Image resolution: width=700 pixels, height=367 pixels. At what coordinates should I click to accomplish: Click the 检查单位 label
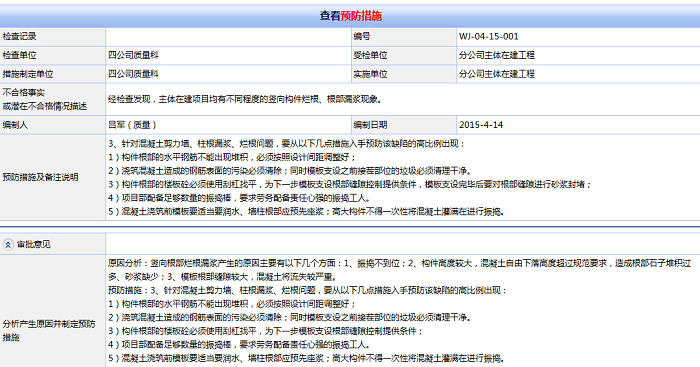tap(20, 55)
